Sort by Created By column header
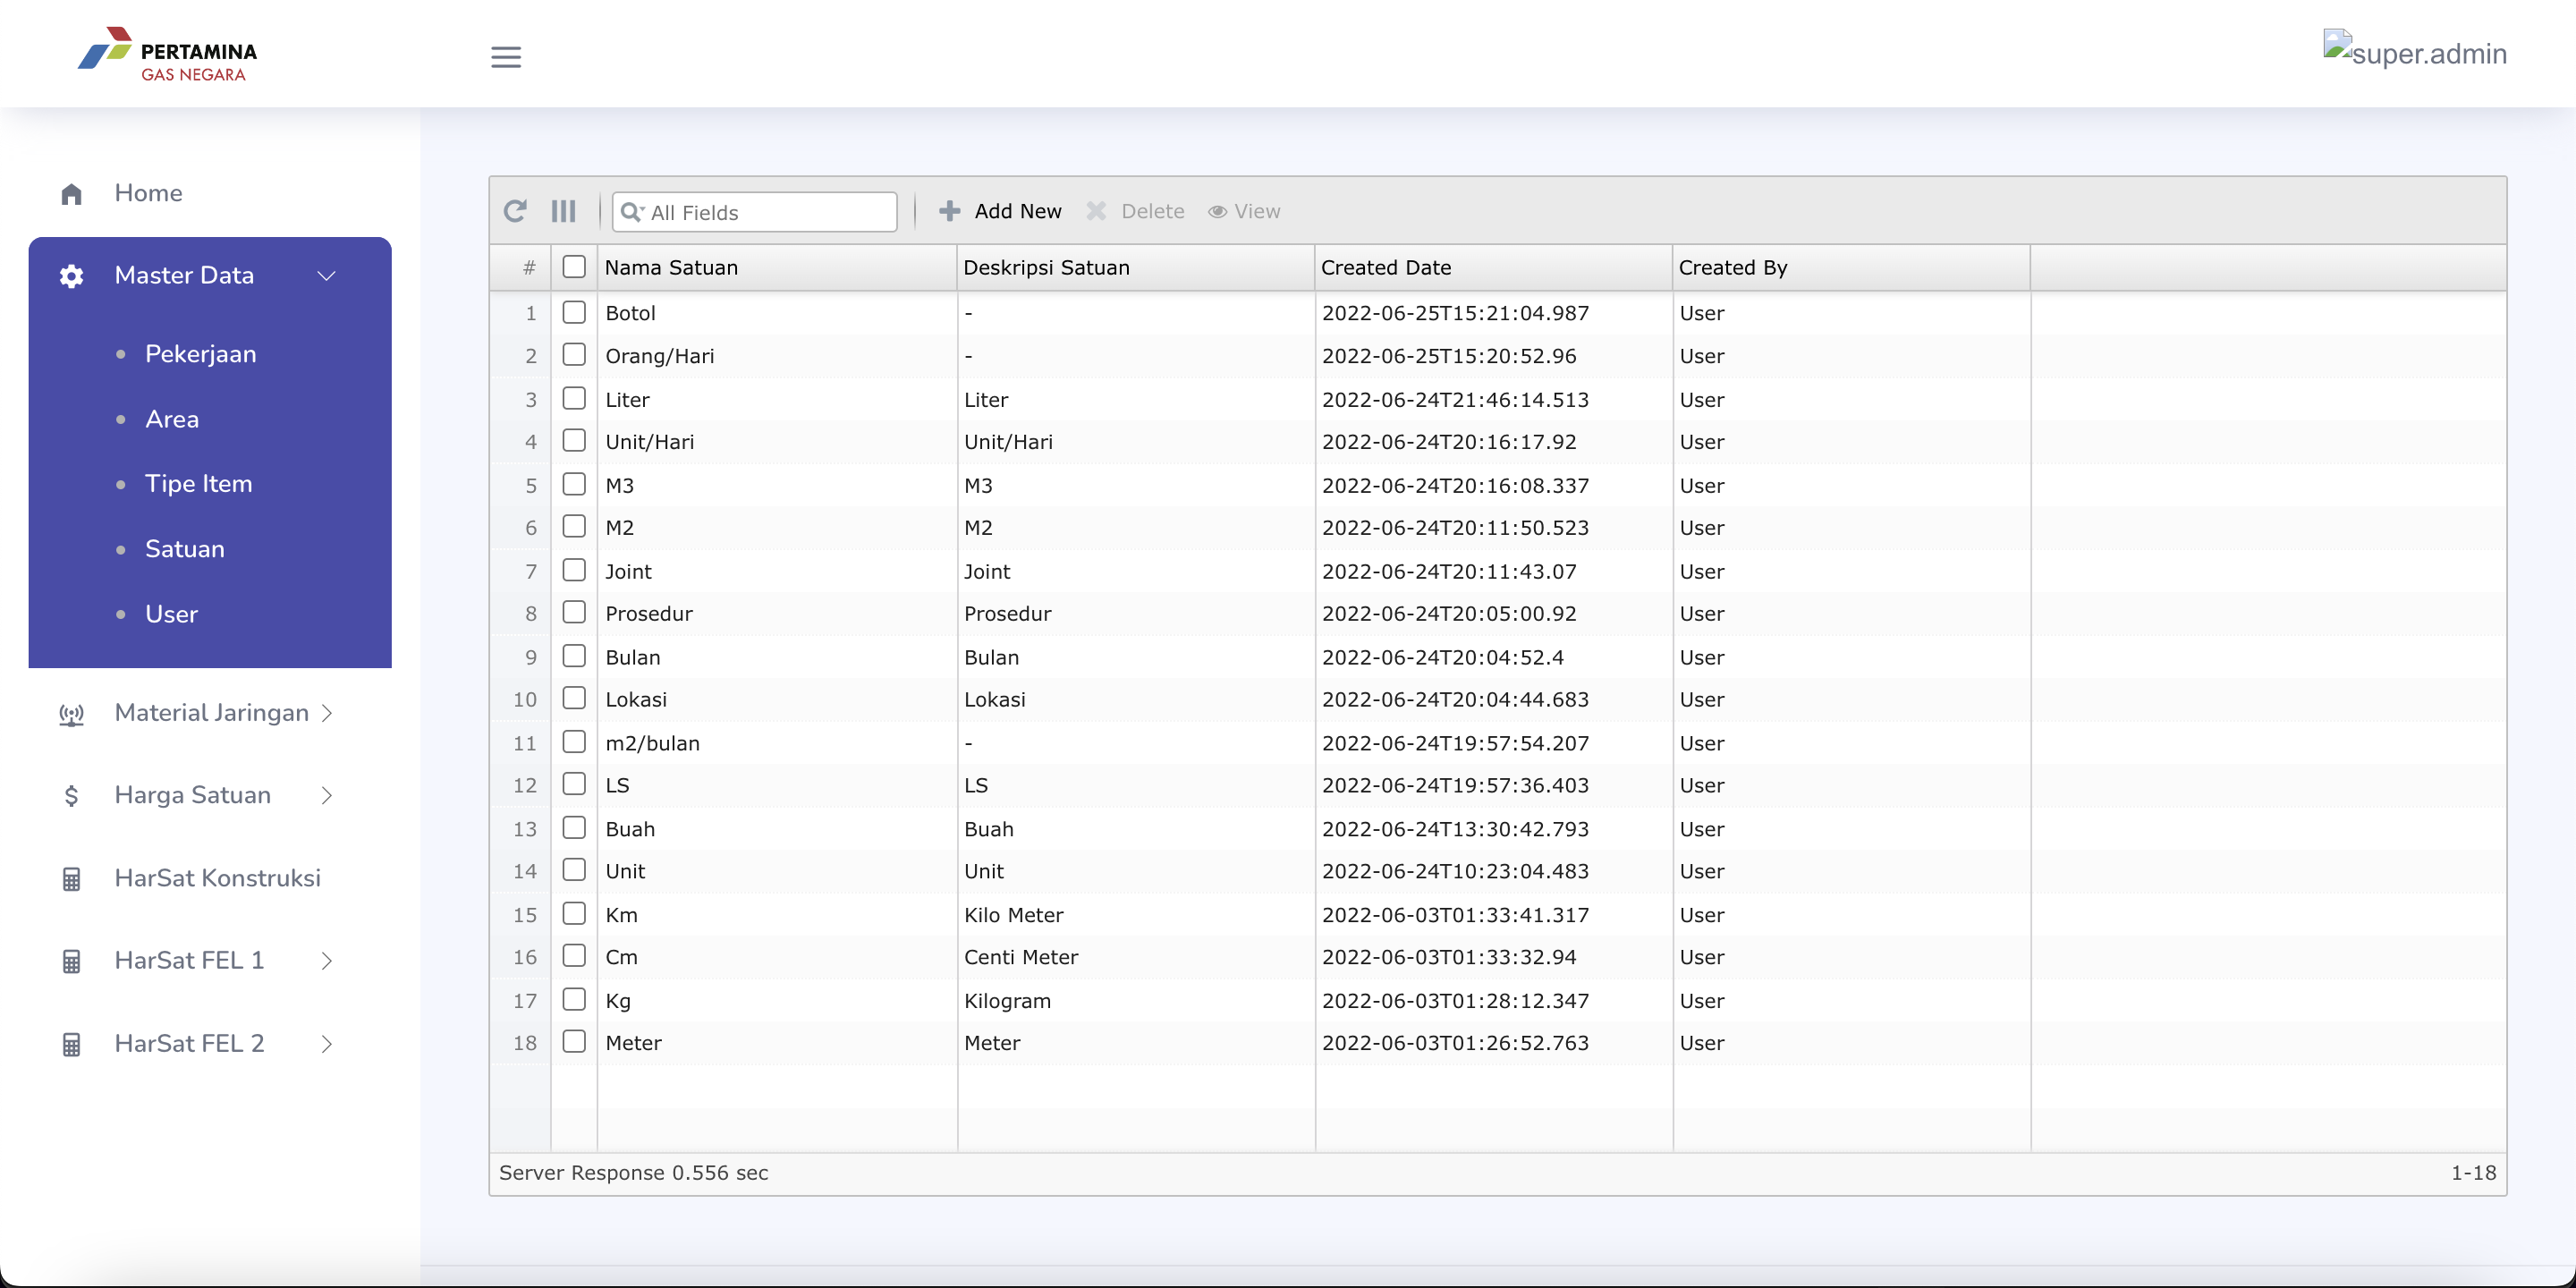 [x=1851, y=268]
